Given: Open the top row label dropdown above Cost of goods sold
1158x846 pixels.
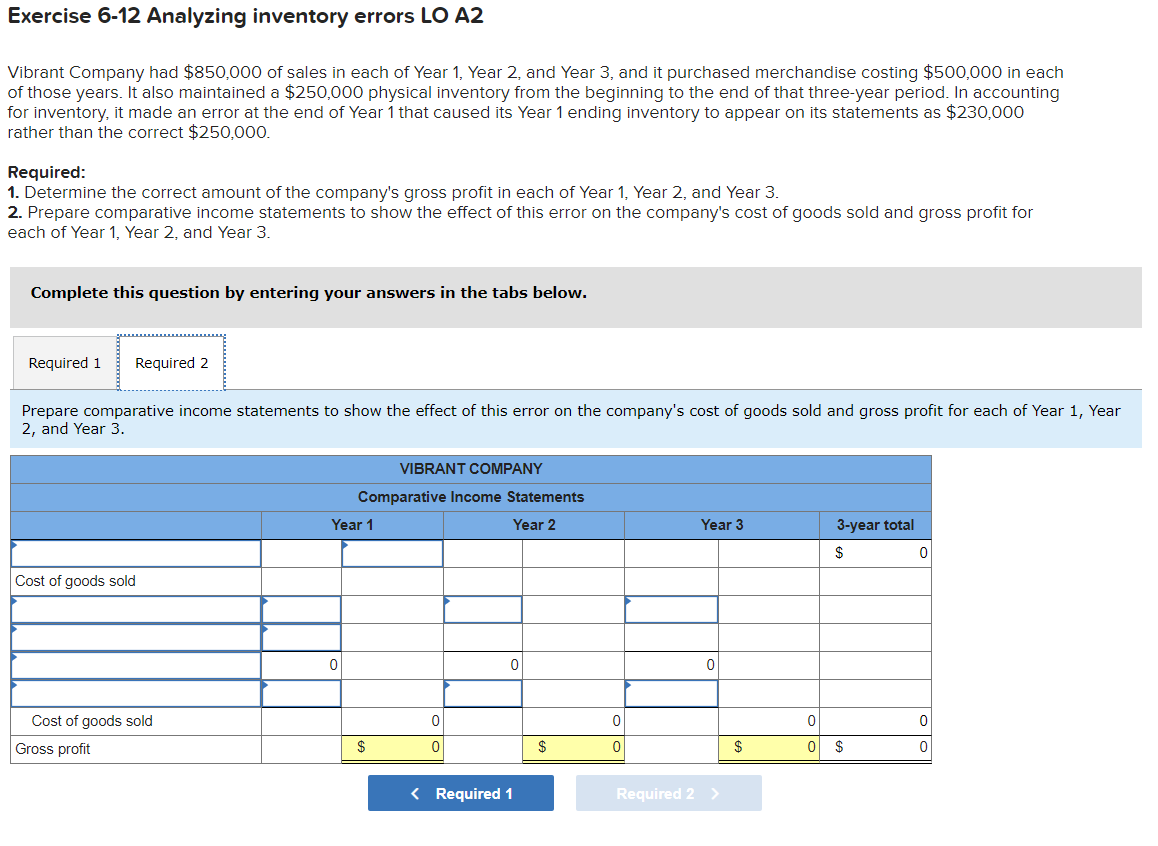Looking at the screenshot, I should click(135, 552).
